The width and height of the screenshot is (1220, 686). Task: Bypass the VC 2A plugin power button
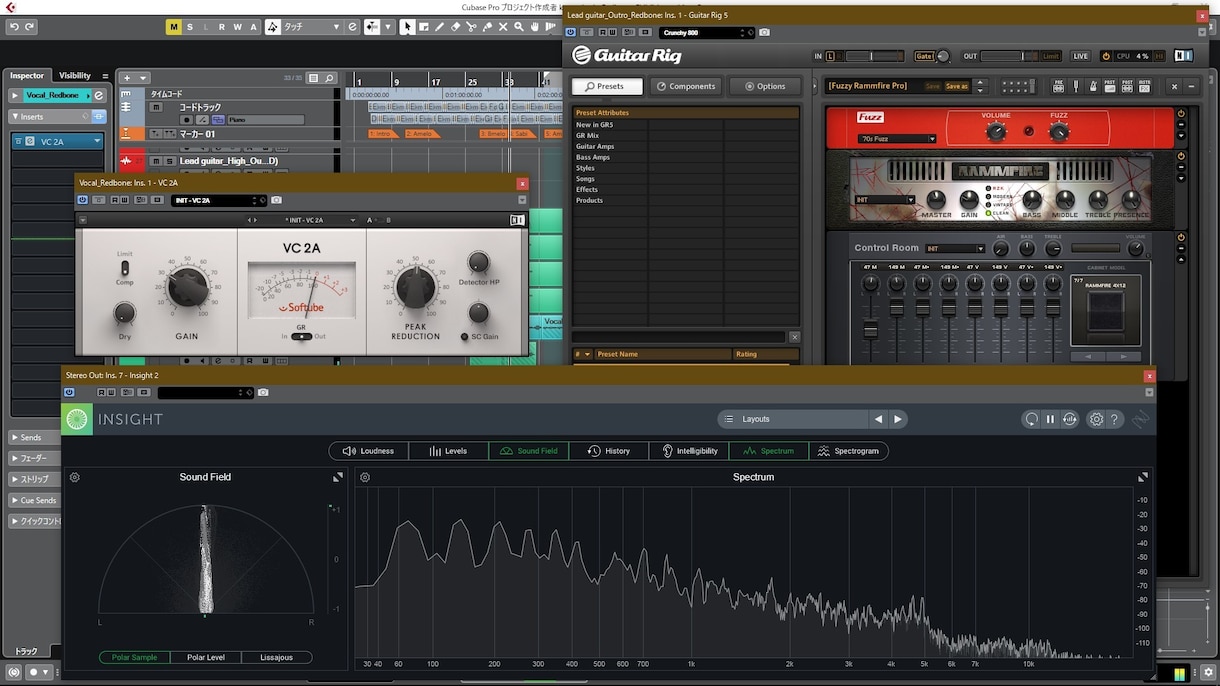(x=84, y=200)
